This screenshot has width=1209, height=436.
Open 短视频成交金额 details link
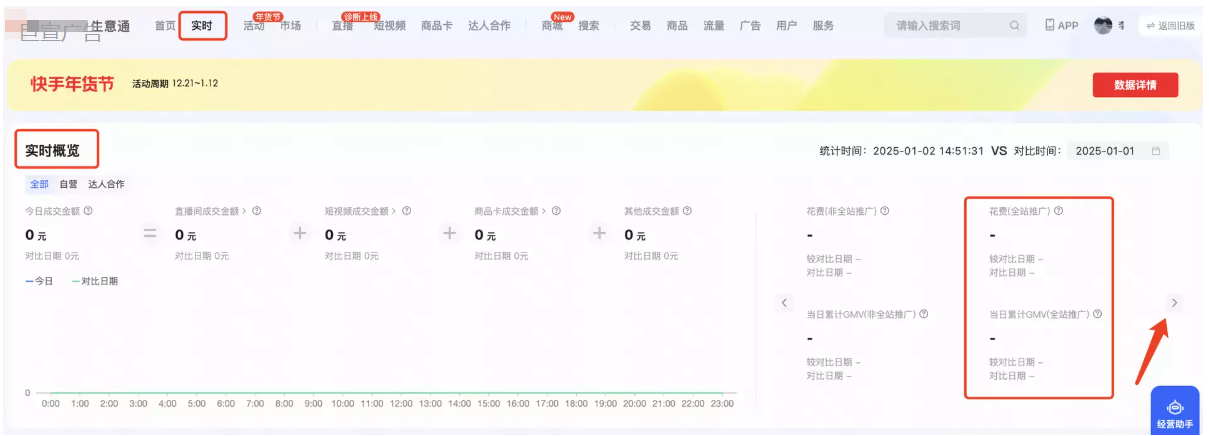click(395, 211)
